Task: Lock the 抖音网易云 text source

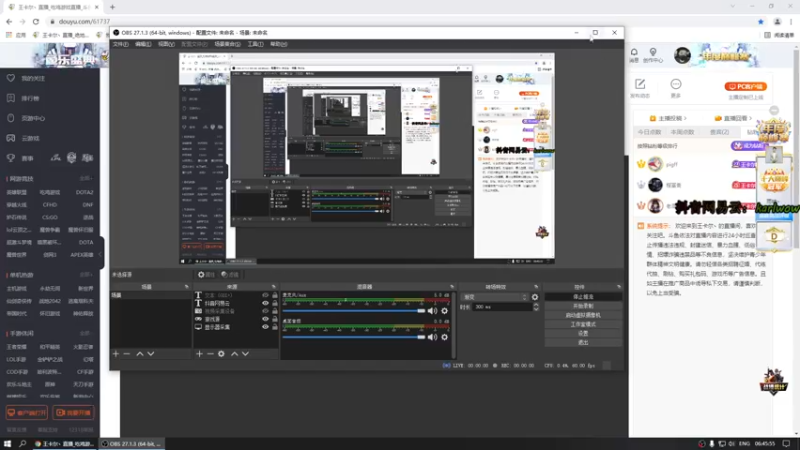Action: click(274, 303)
